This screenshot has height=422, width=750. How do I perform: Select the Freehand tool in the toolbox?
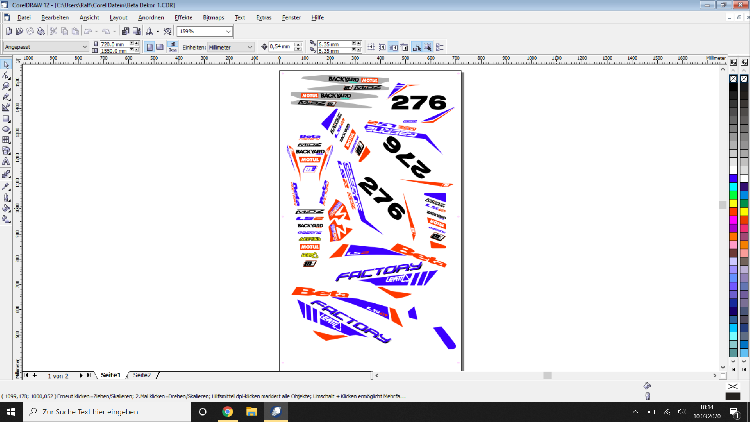click(6, 97)
